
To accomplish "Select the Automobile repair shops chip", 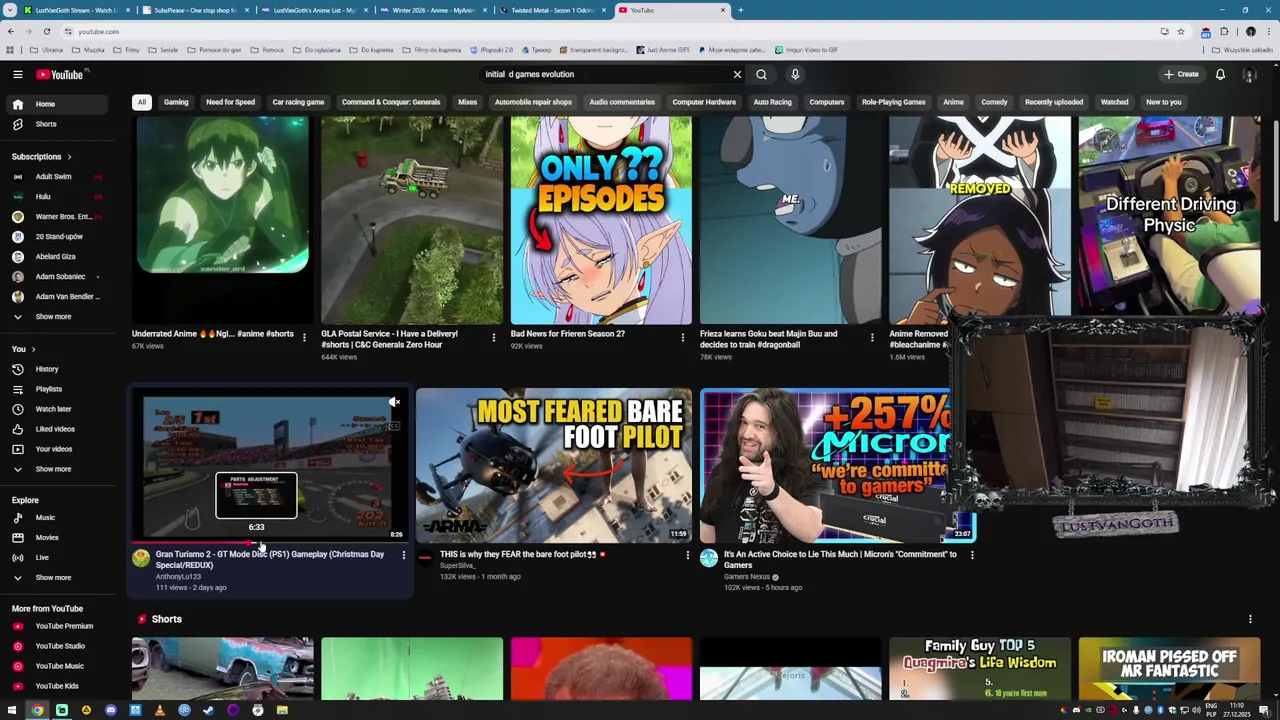I will pos(533,102).
